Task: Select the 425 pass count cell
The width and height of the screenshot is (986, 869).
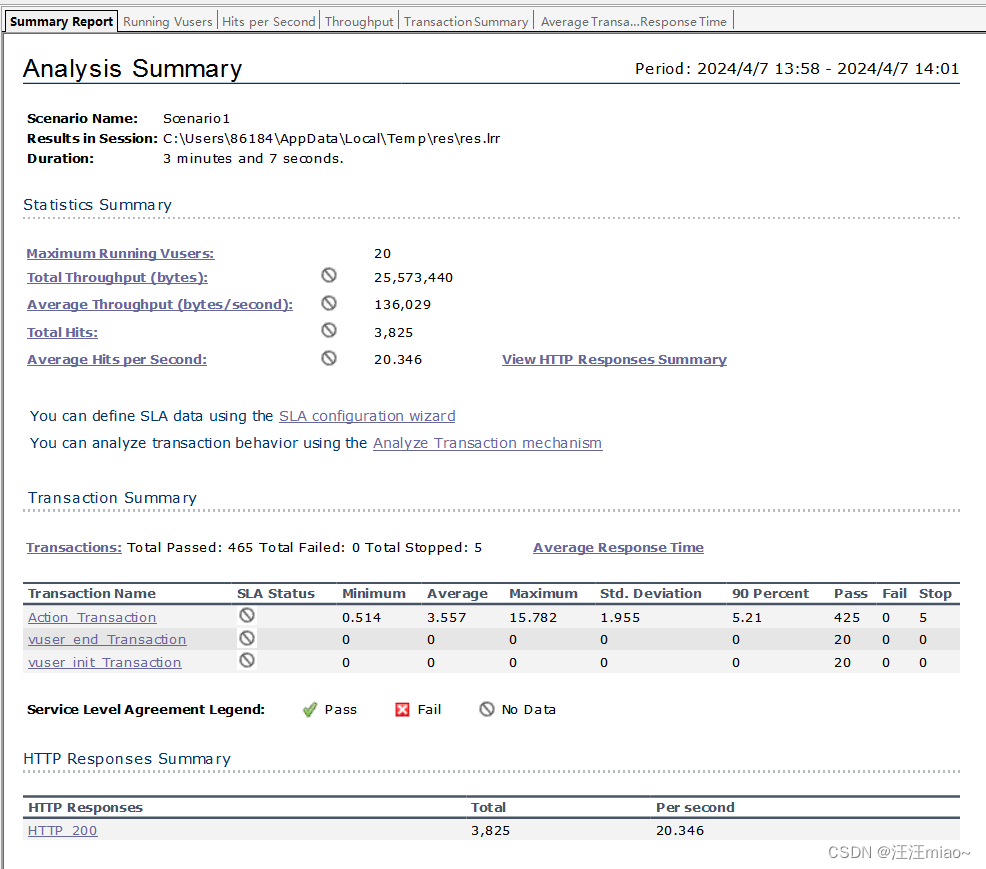Action: point(847,618)
